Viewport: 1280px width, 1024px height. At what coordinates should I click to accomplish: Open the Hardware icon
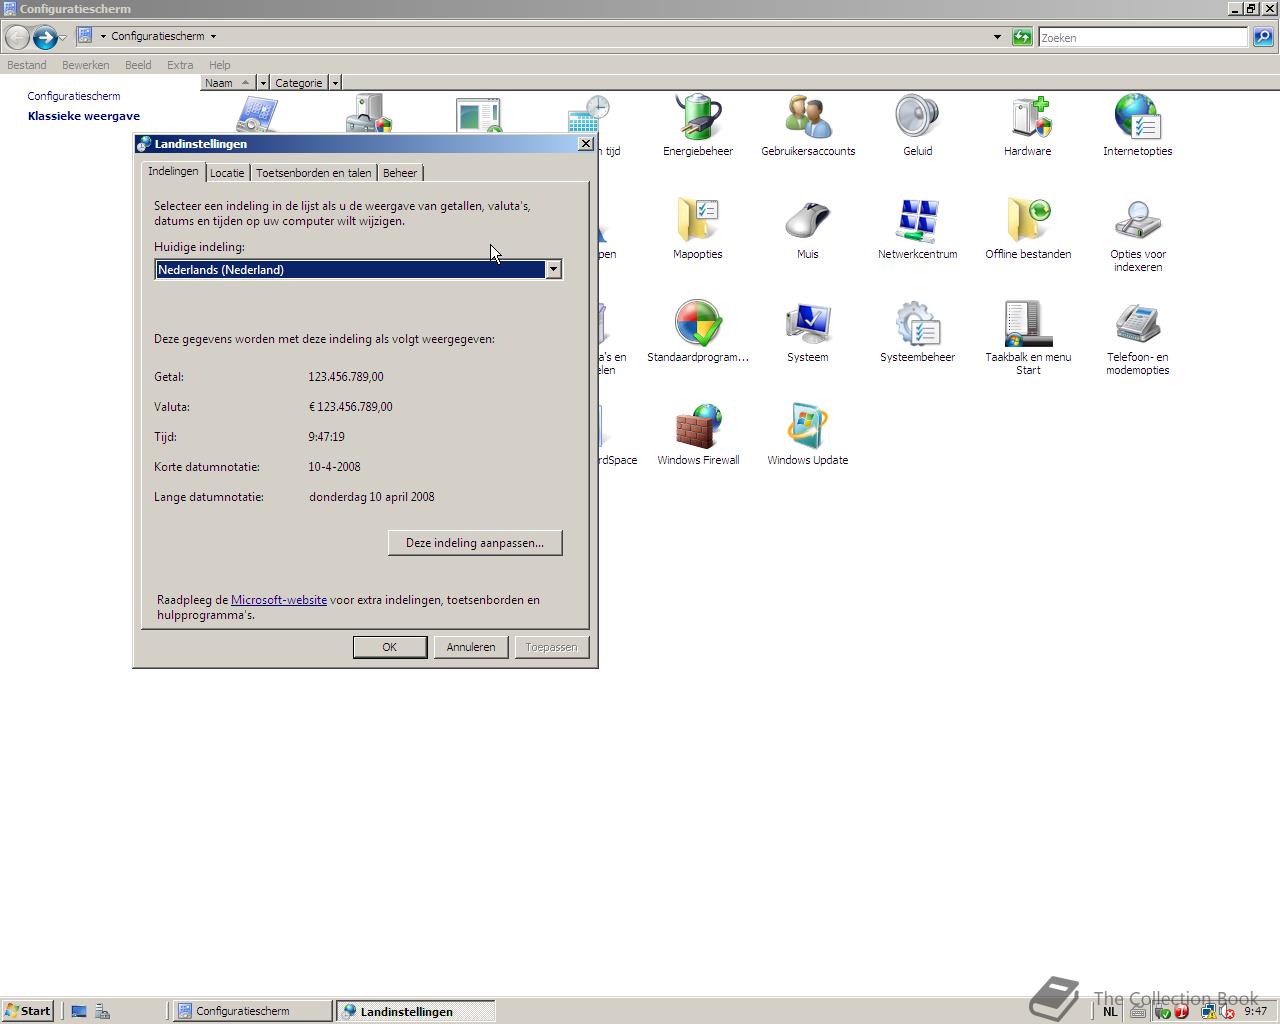pos(1027,117)
